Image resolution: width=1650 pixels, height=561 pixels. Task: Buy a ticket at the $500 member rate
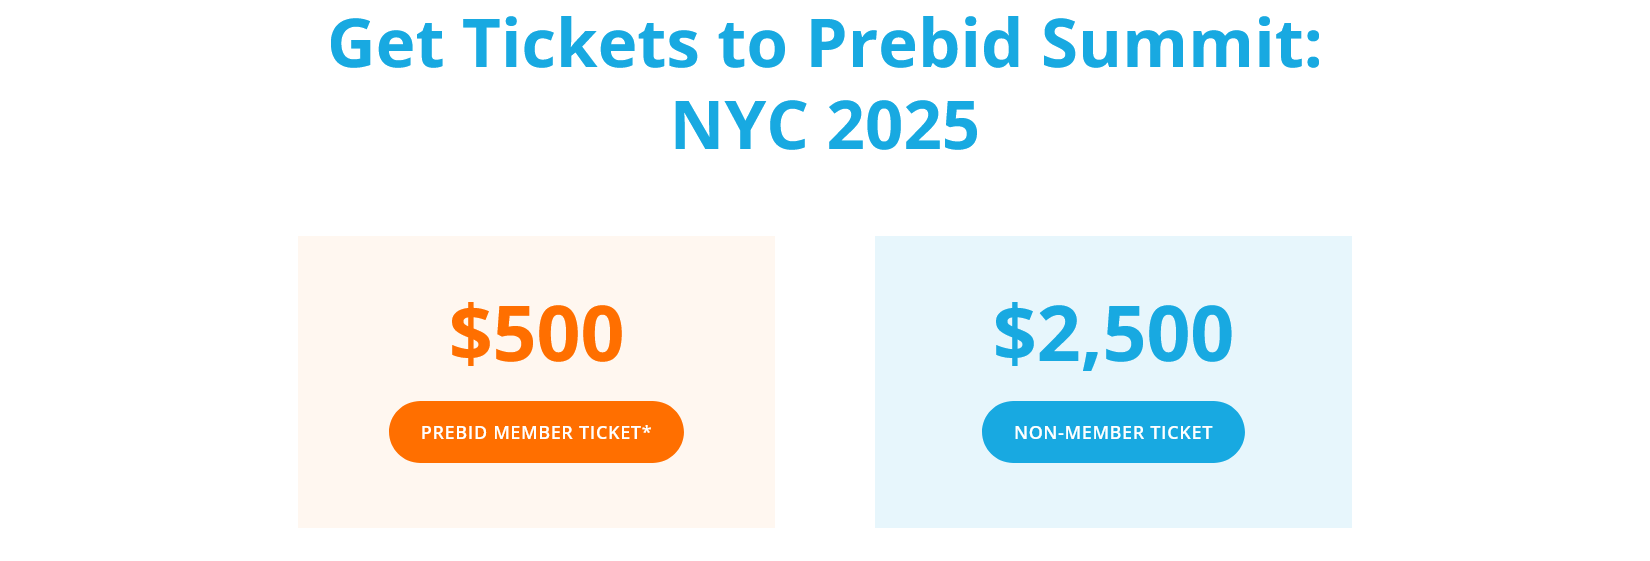[536, 432]
